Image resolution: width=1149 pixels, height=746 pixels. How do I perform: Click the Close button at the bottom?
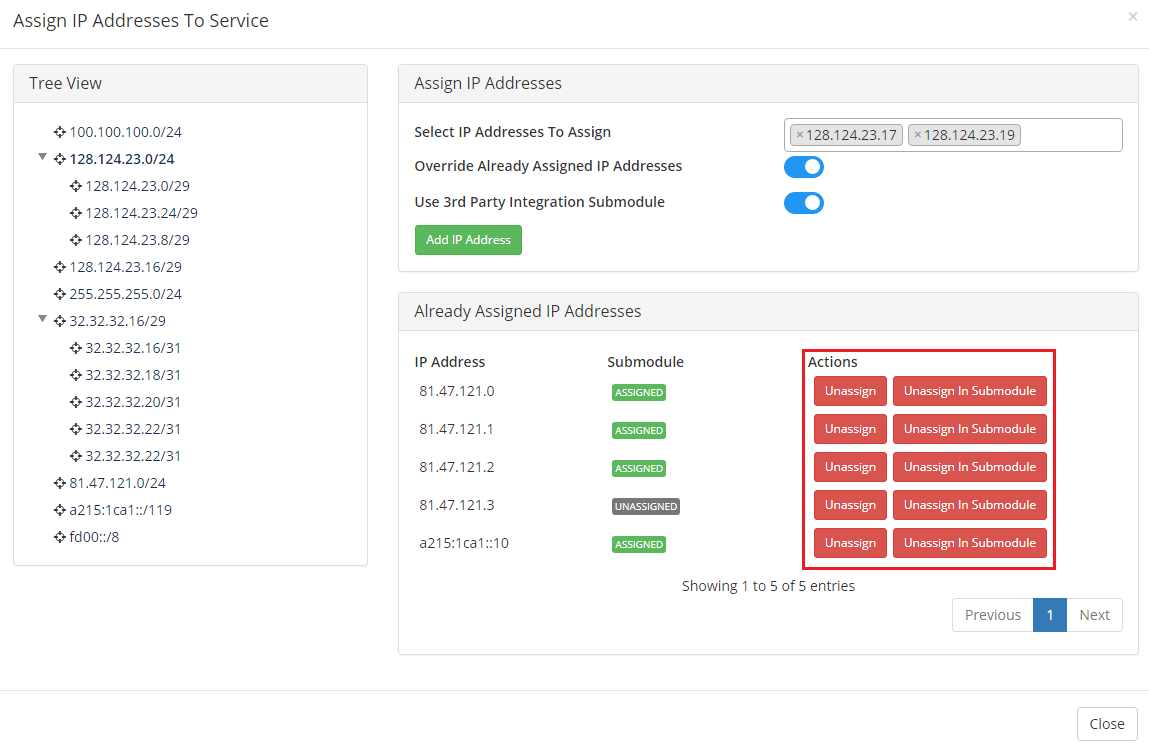(x=1106, y=724)
